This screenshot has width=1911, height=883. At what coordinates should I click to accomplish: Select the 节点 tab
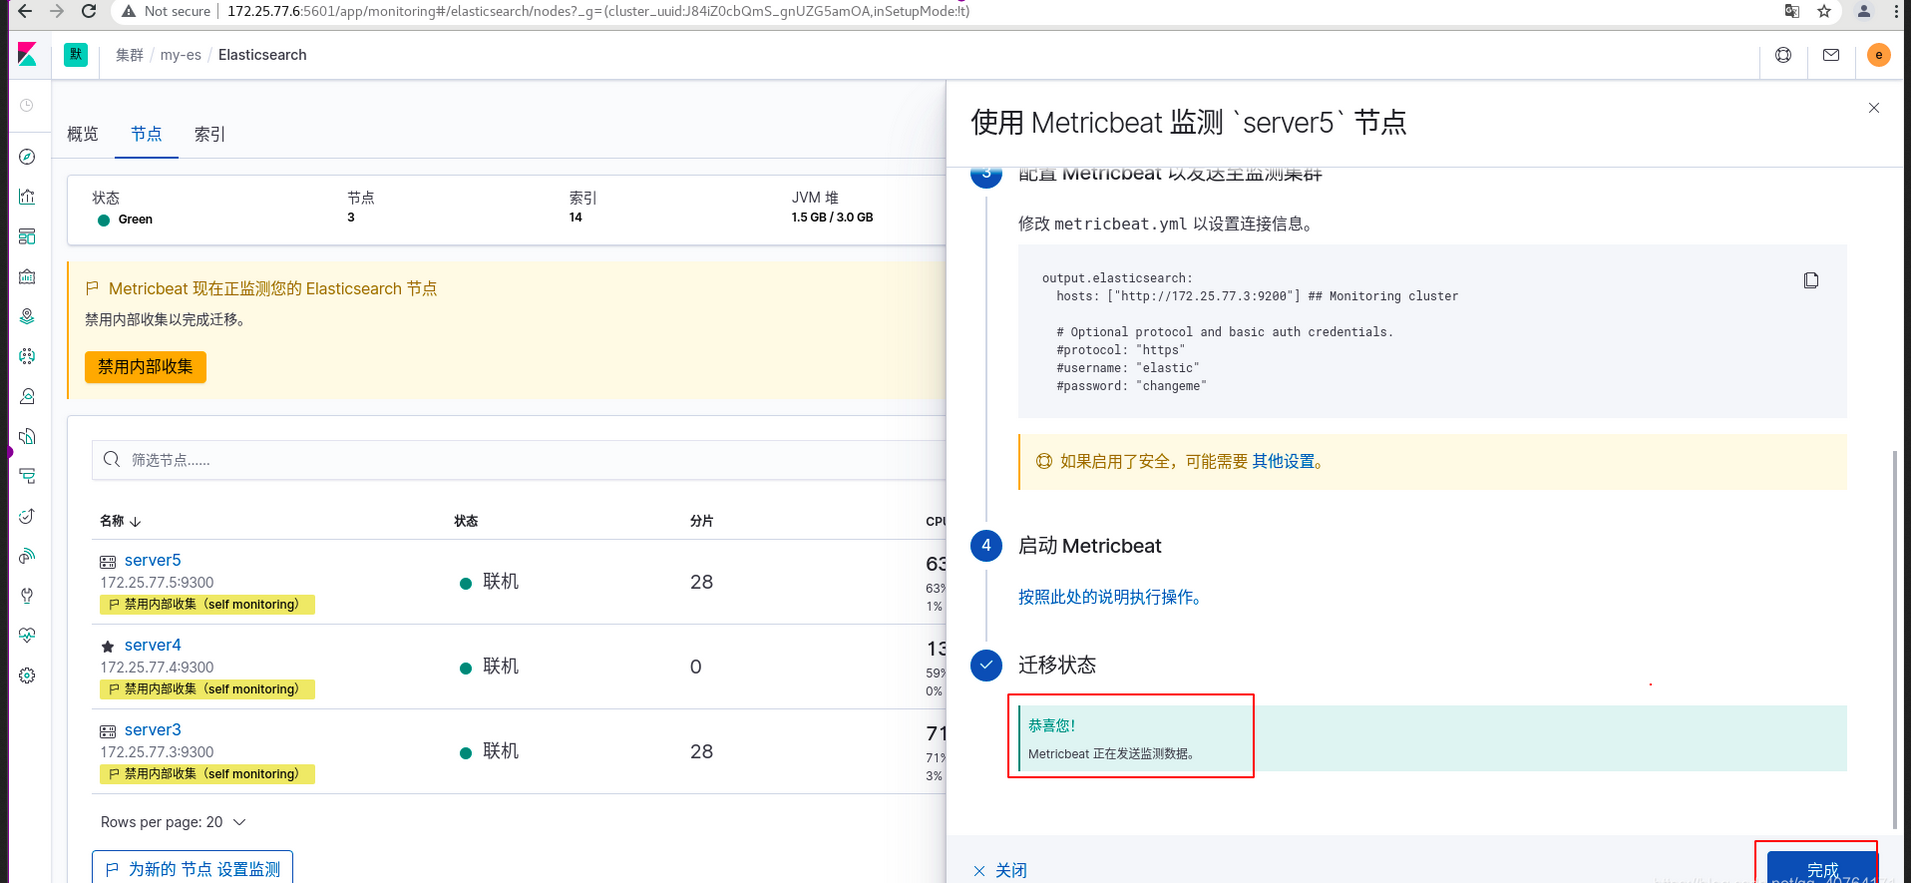(146, 134)
